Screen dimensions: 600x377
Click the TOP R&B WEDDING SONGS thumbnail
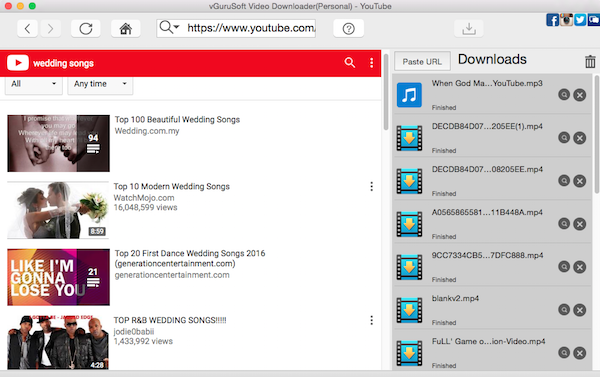pos(58,342)
